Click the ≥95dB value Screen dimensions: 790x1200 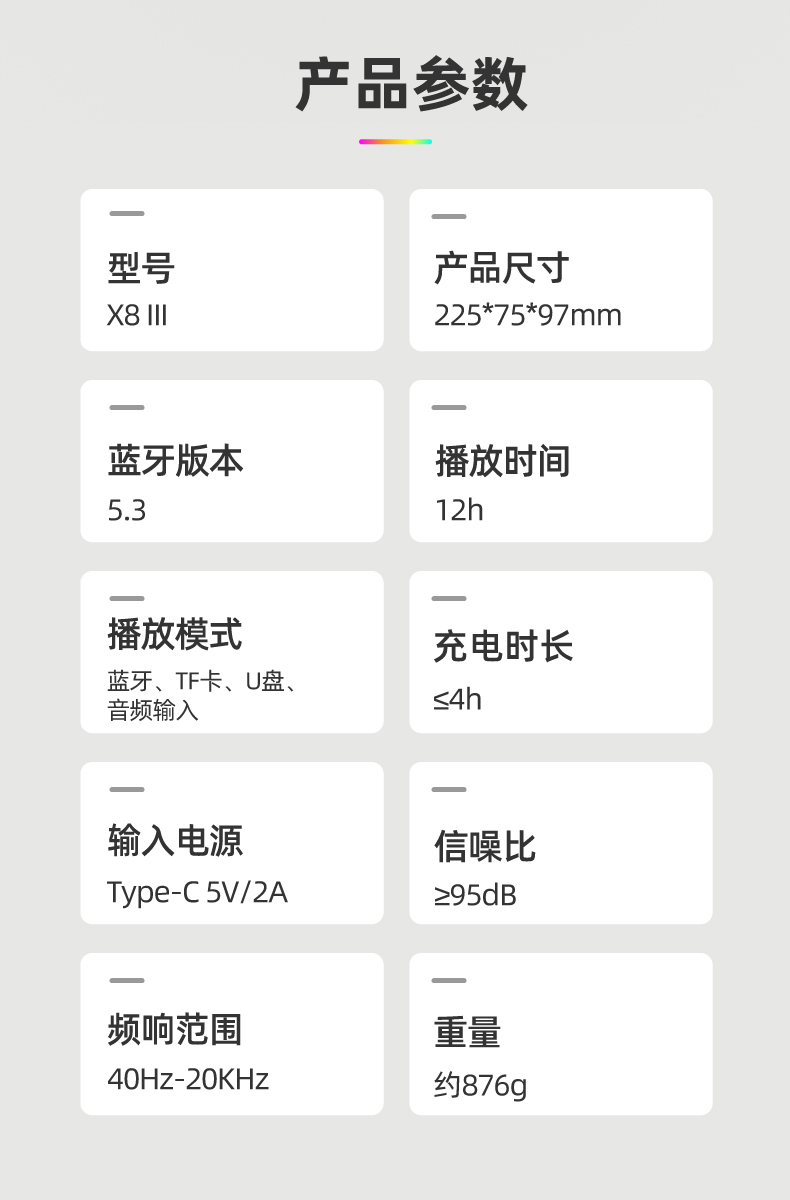coord(475,895)
